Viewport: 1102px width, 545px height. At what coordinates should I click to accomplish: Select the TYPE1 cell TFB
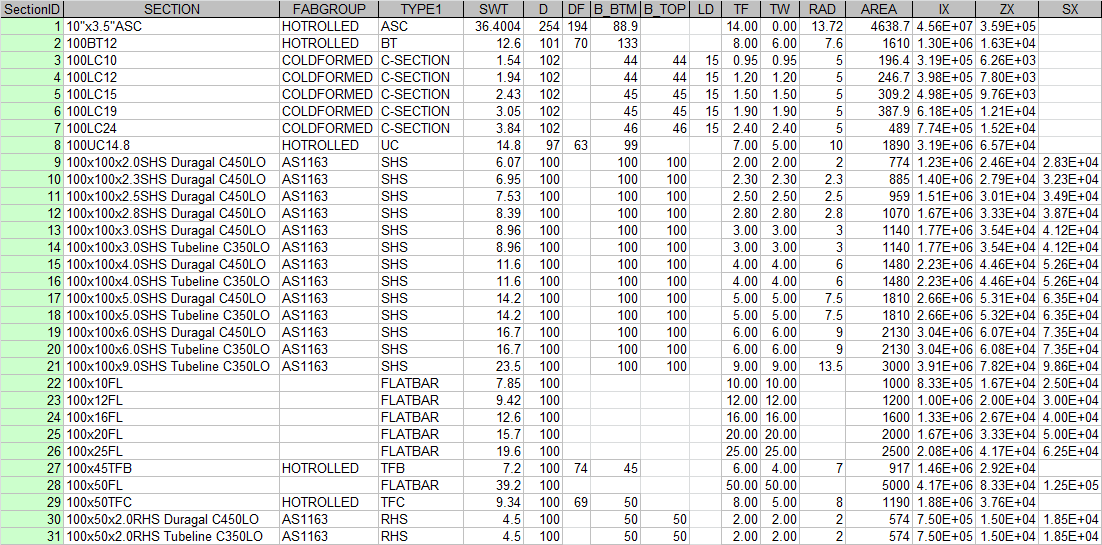point(421,468)
